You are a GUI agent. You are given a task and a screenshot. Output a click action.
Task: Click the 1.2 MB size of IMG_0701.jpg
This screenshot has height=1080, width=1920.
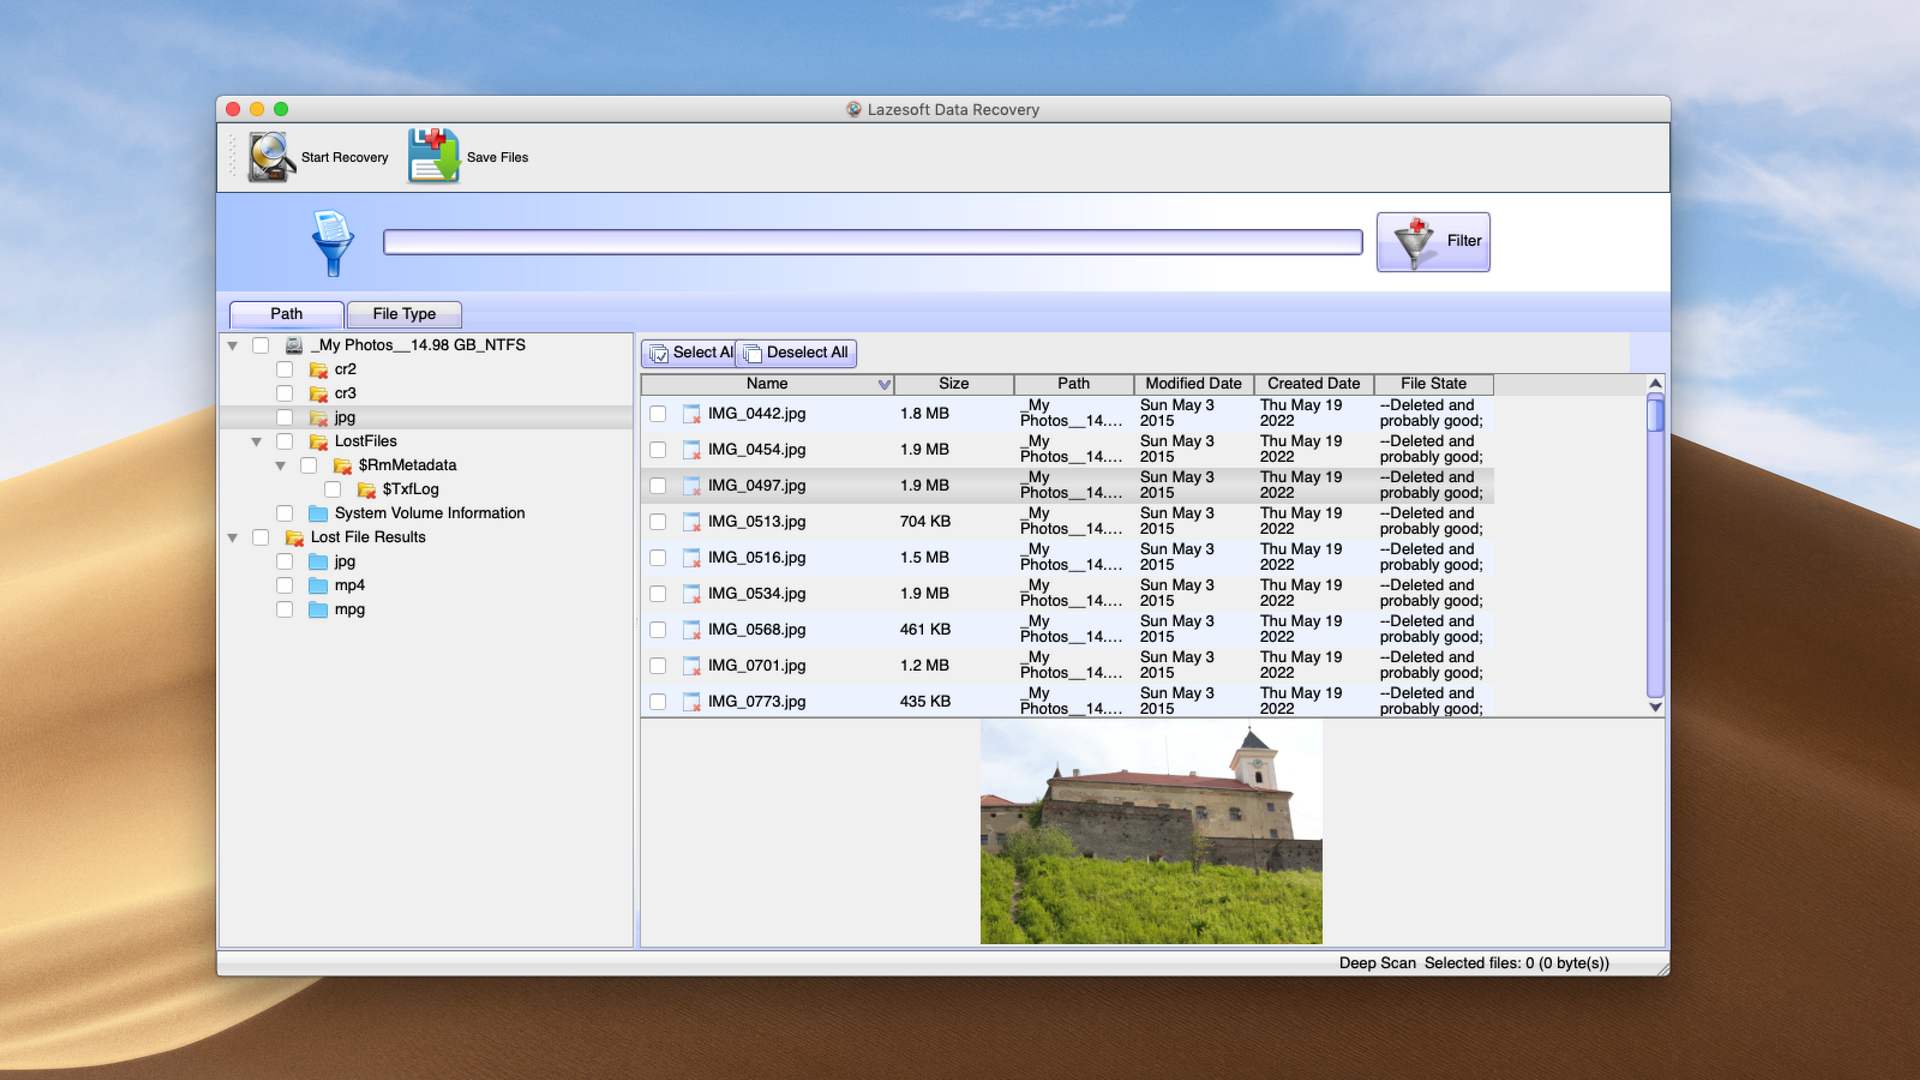click(924, 666)
